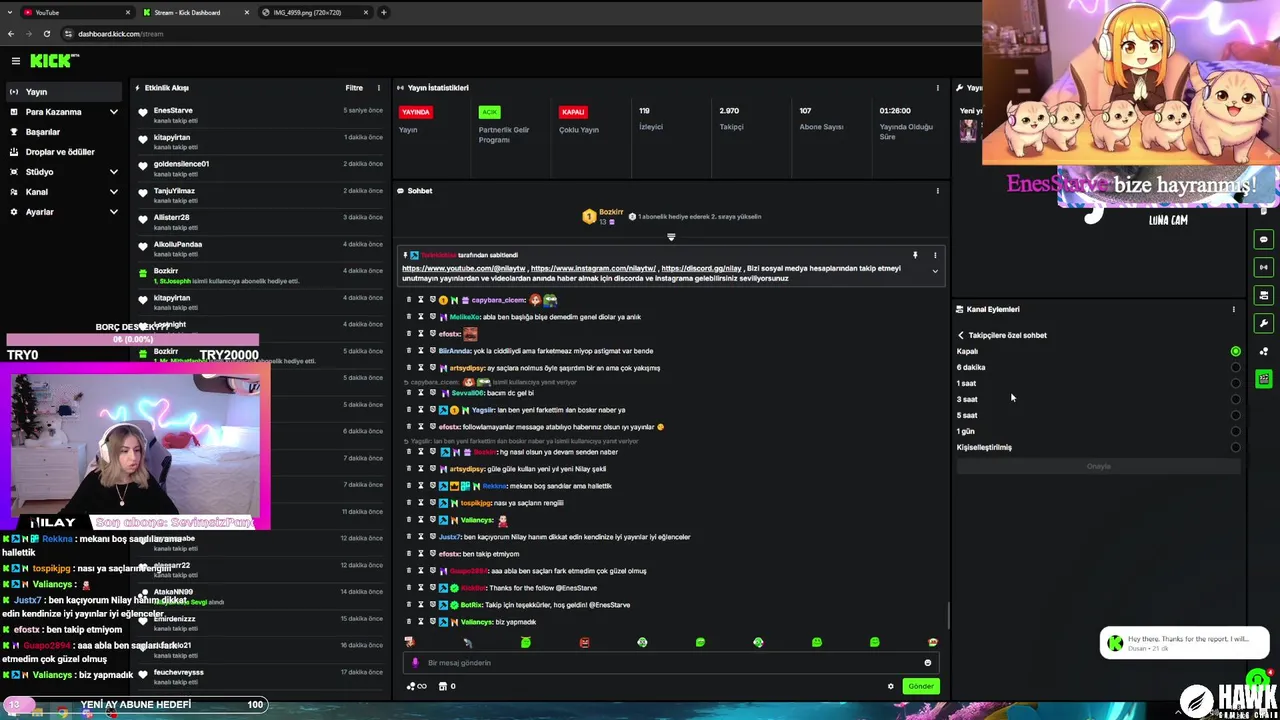
Task: Open a new browser tab
Action: [384, 13]
